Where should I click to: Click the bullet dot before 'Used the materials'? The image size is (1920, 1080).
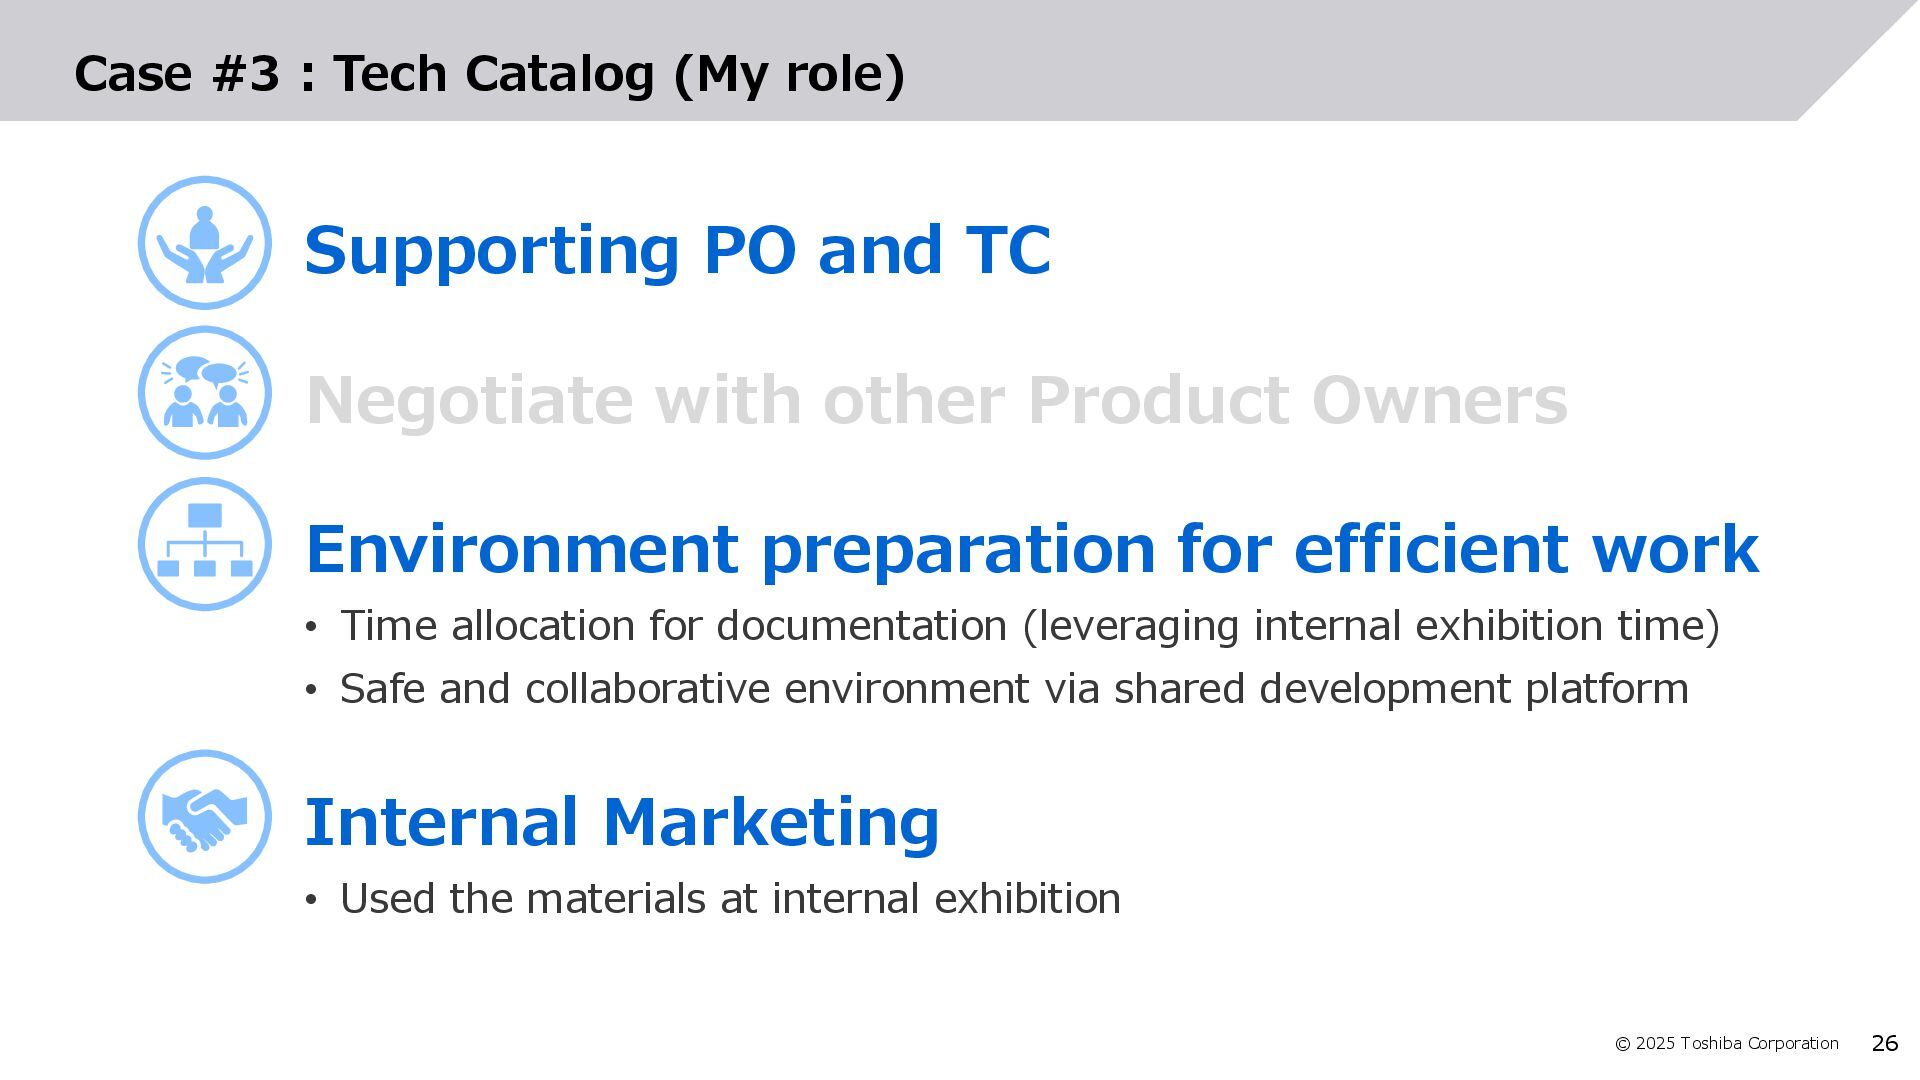pos(311,901)
